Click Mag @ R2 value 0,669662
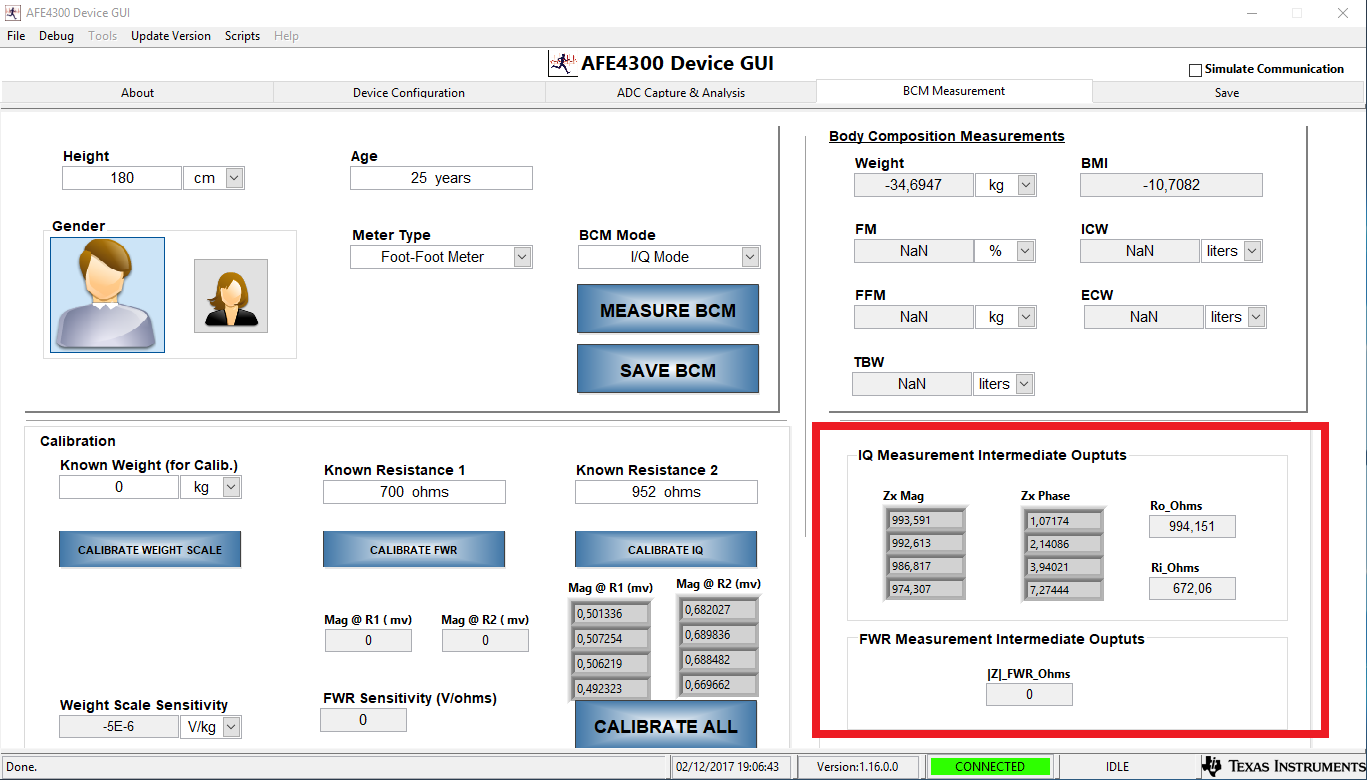The image size is (1367, 780). point(720,685)
